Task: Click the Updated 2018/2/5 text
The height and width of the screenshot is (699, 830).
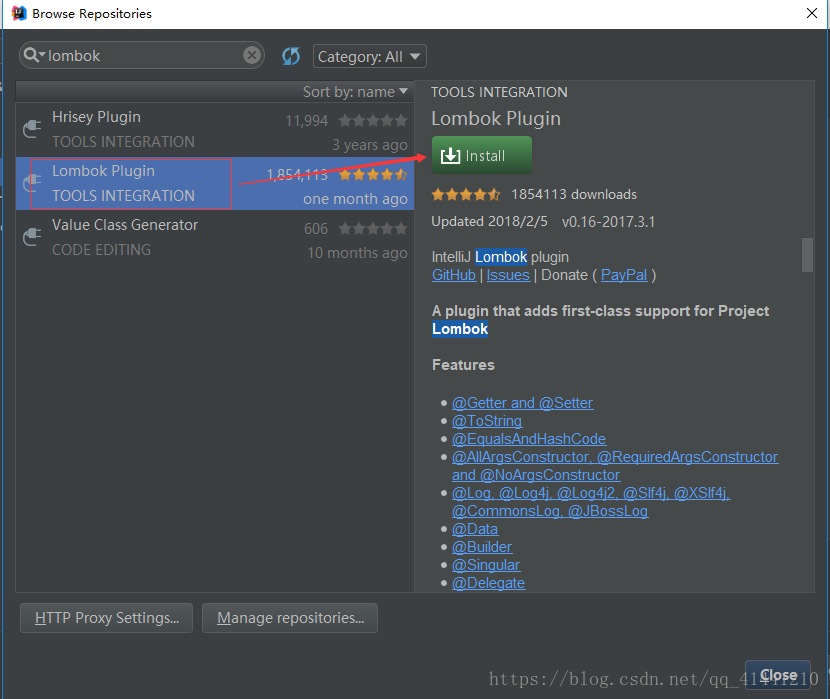Action: point(490,221)
